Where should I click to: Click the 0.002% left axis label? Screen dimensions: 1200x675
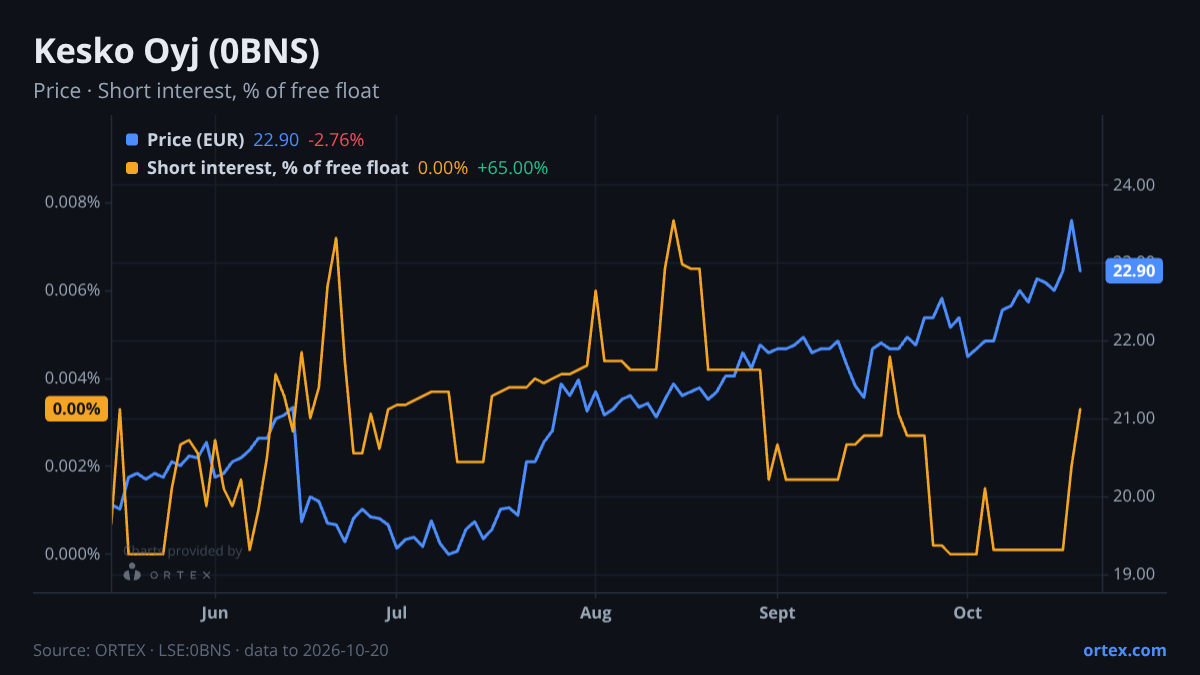pyautogui.click(x=73, y=466)
